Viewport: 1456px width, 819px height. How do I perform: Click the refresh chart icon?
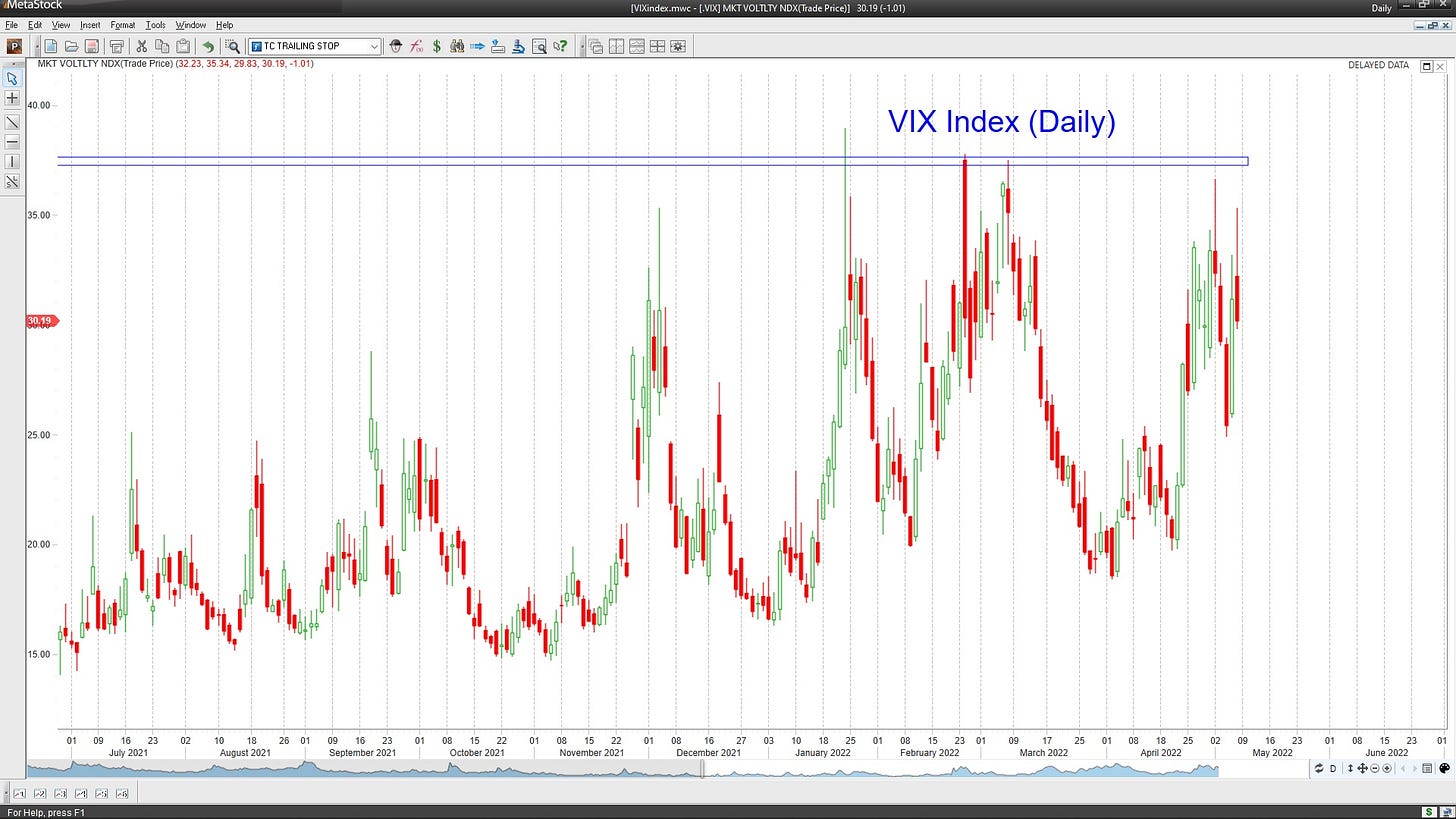pos(1319,768)
